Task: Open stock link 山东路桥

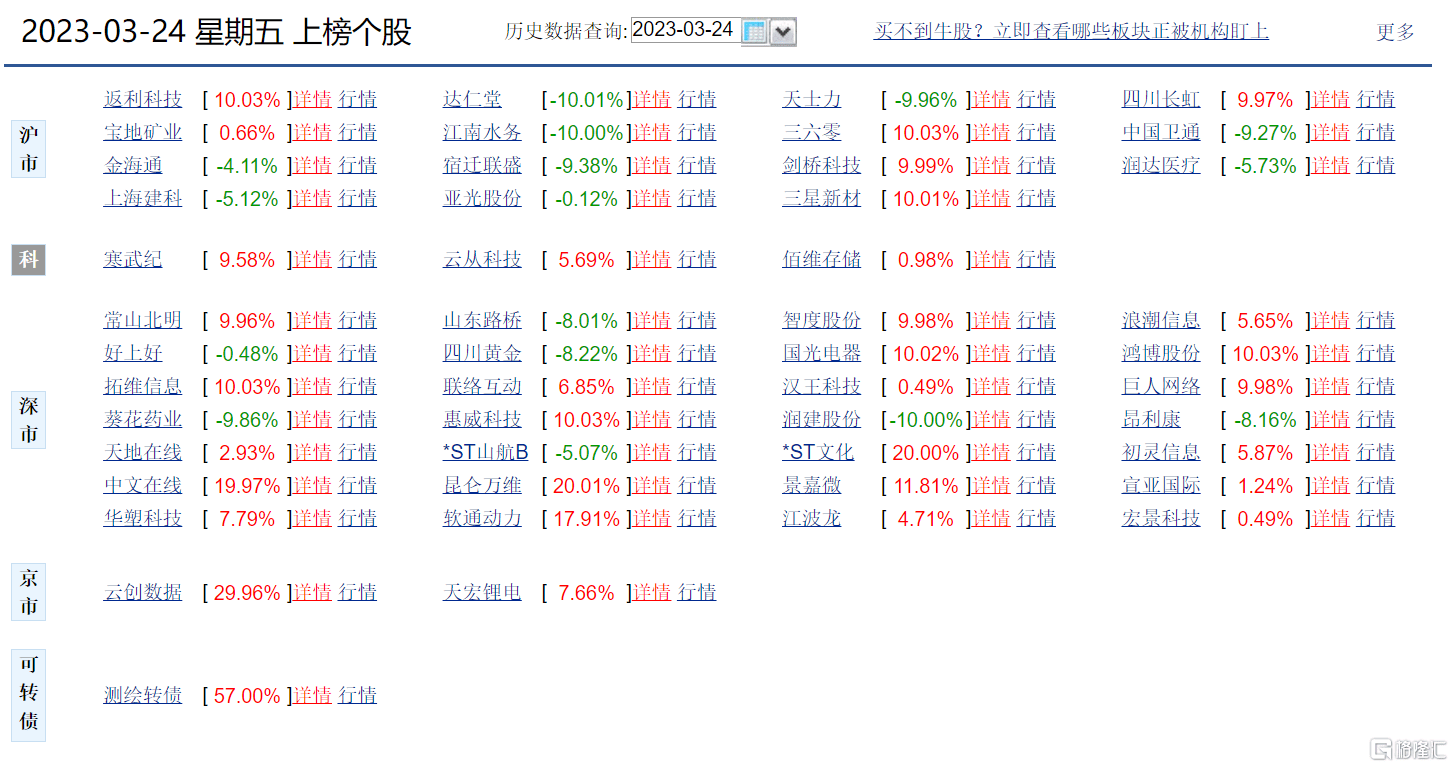Action: (482, 321)
